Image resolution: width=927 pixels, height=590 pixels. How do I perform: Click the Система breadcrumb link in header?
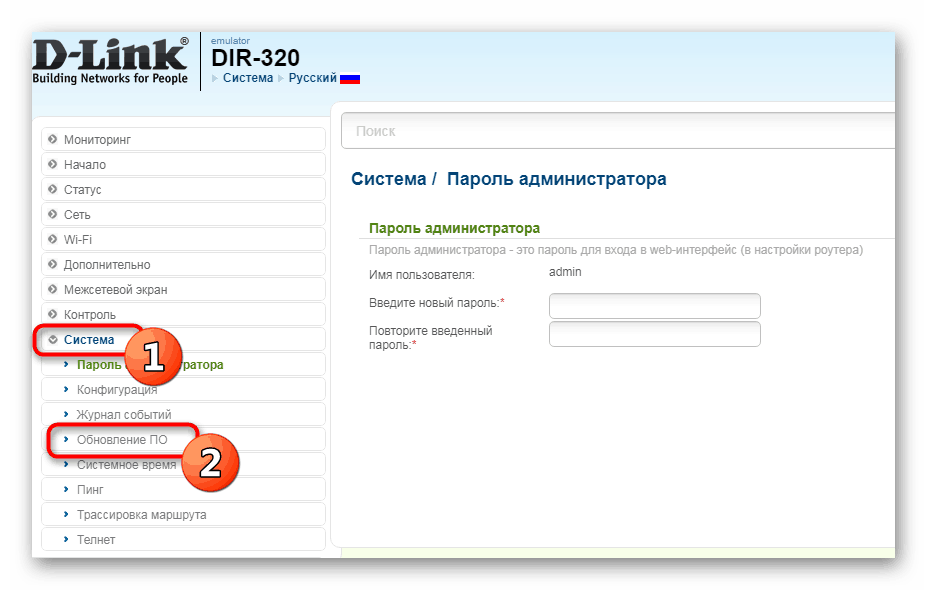[248, 78]
